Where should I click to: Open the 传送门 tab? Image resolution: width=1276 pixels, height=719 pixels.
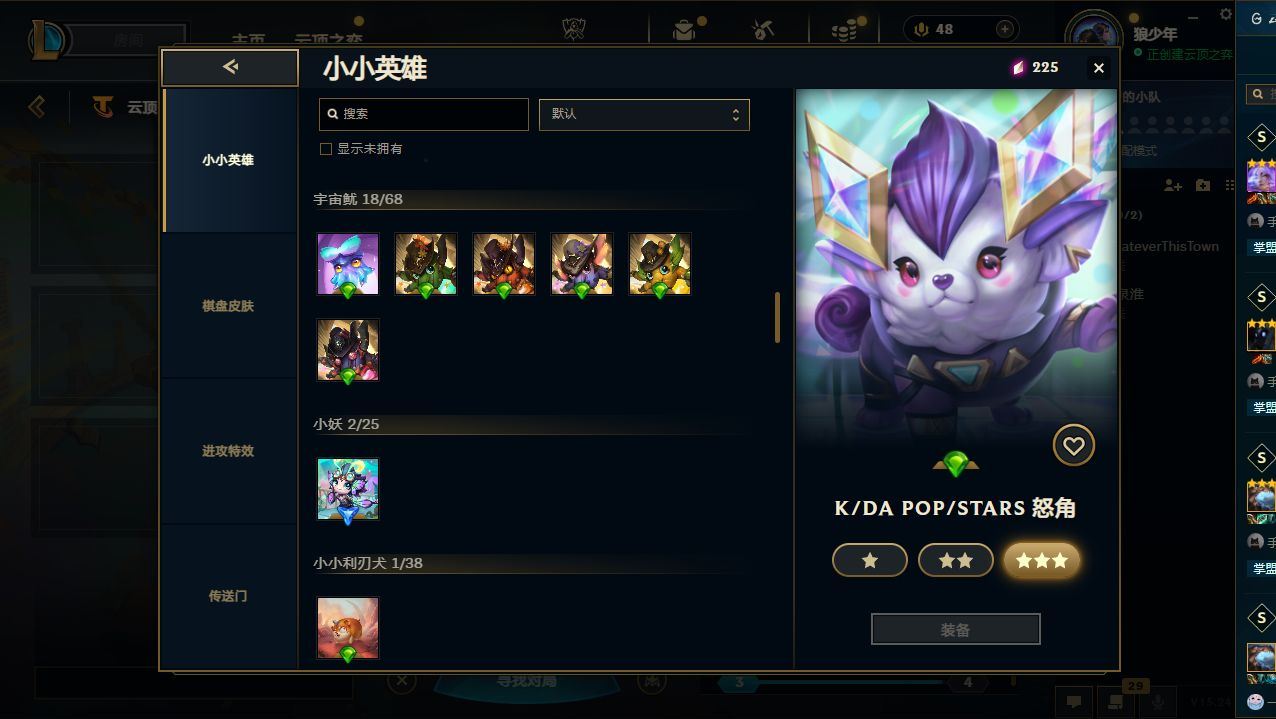tap(228, 596)
